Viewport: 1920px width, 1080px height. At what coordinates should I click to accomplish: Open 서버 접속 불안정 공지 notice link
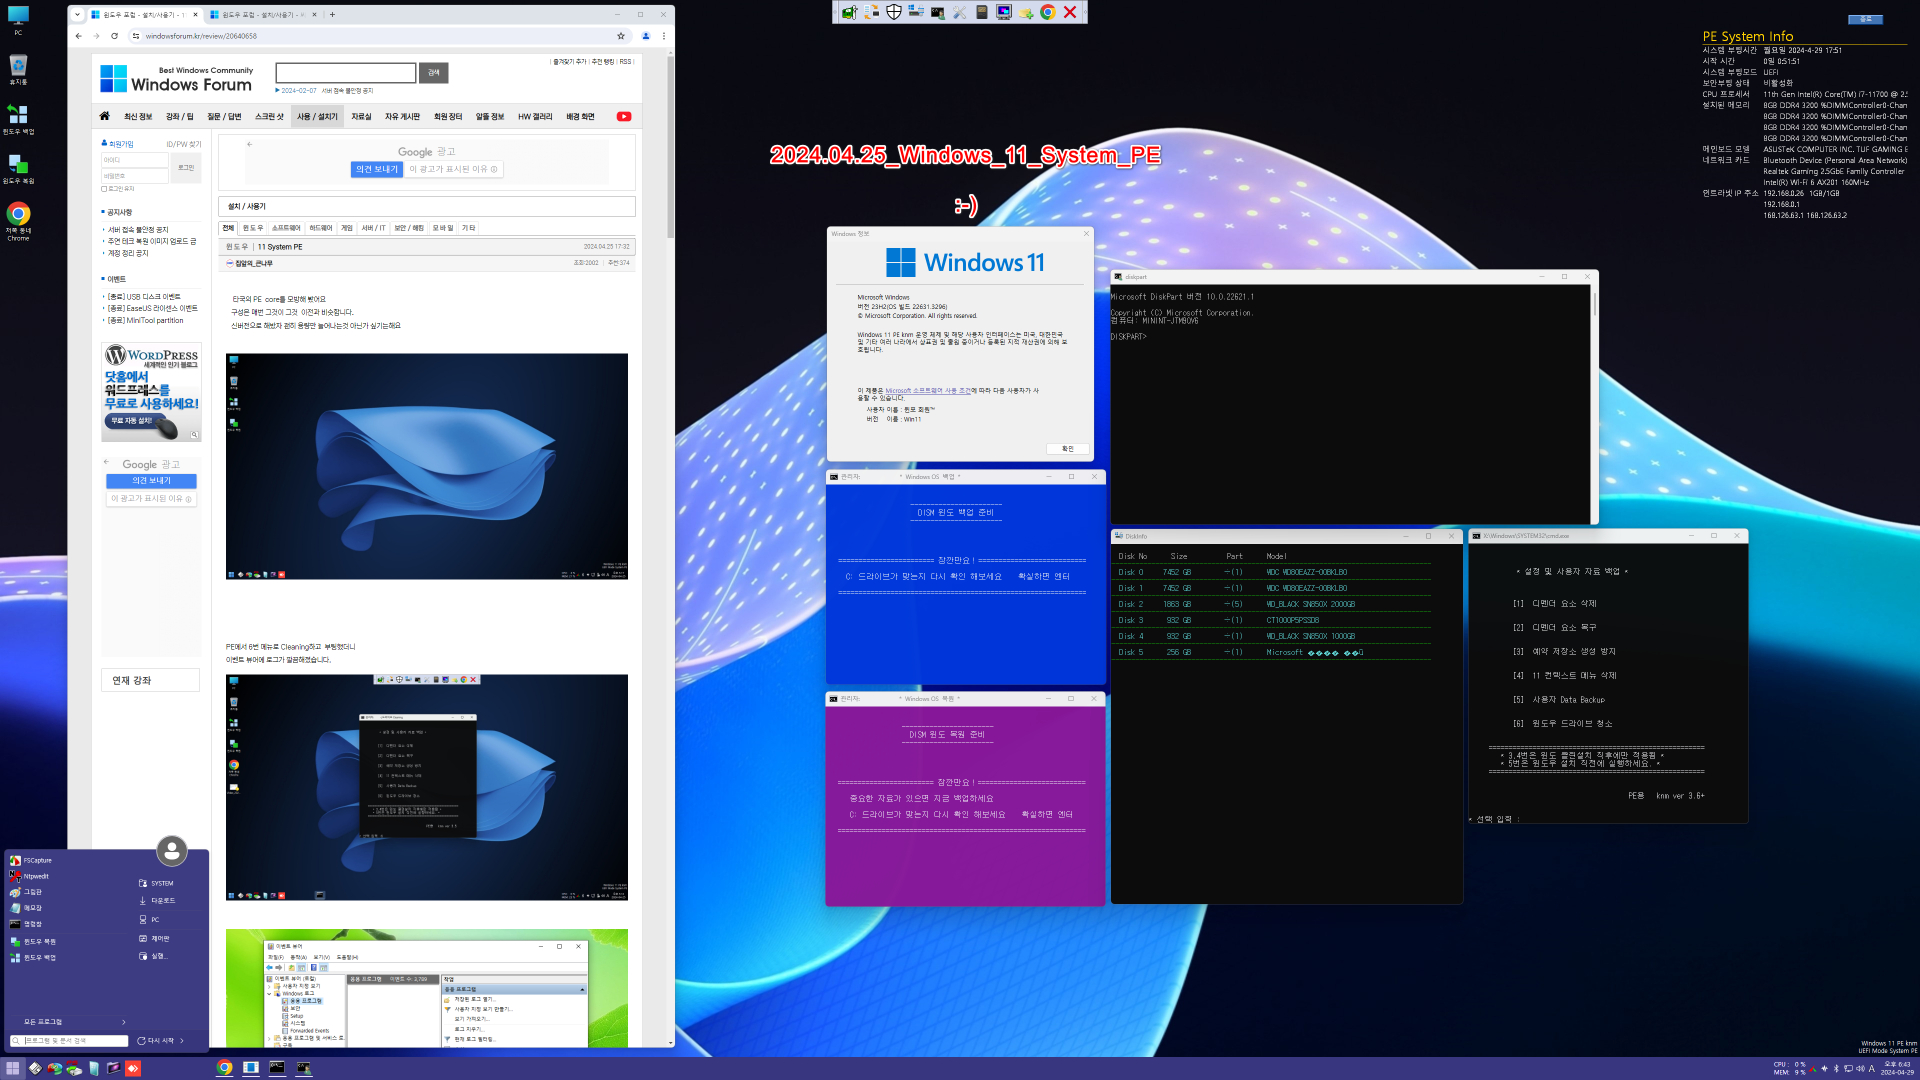click(138, 230)
